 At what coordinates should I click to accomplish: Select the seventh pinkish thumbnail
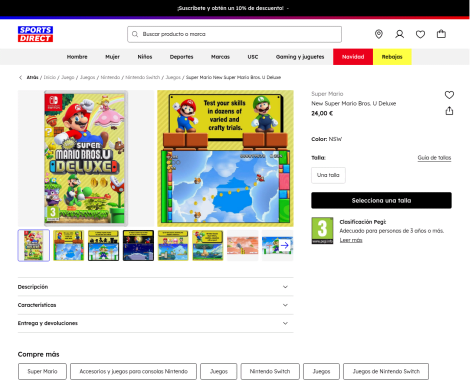click(x=243, y=245)
